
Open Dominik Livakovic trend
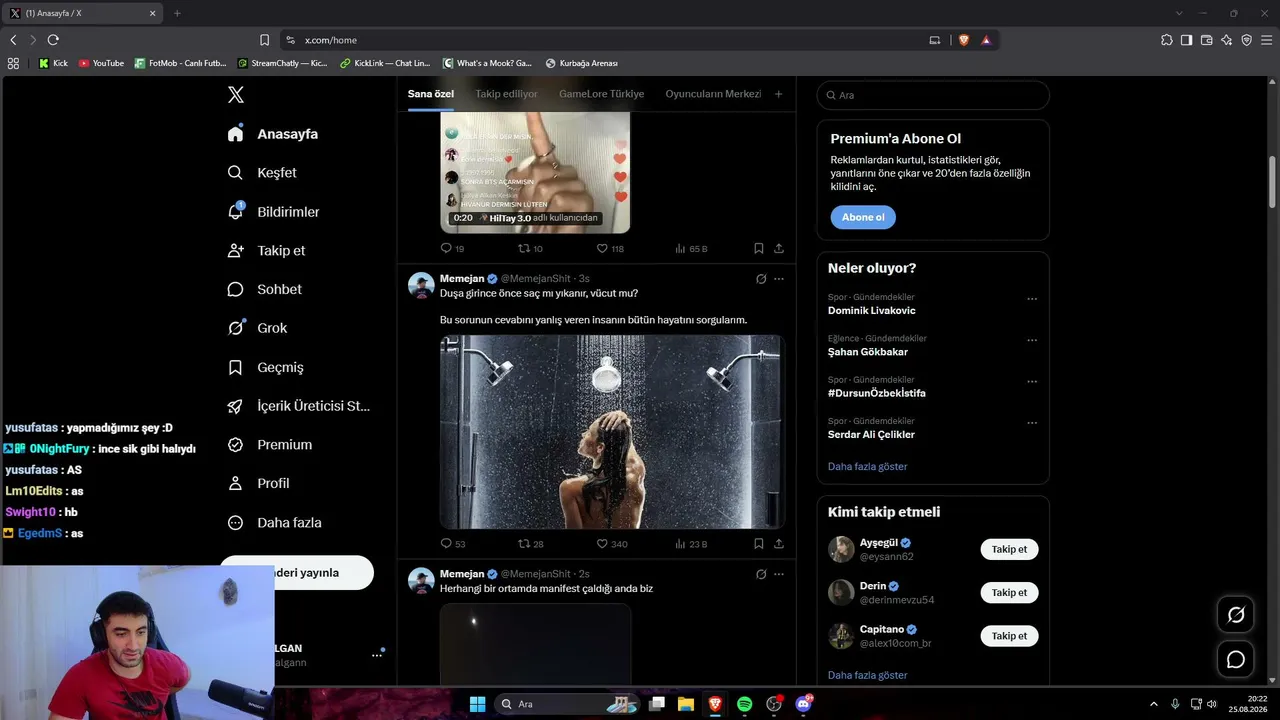(872, 310)
